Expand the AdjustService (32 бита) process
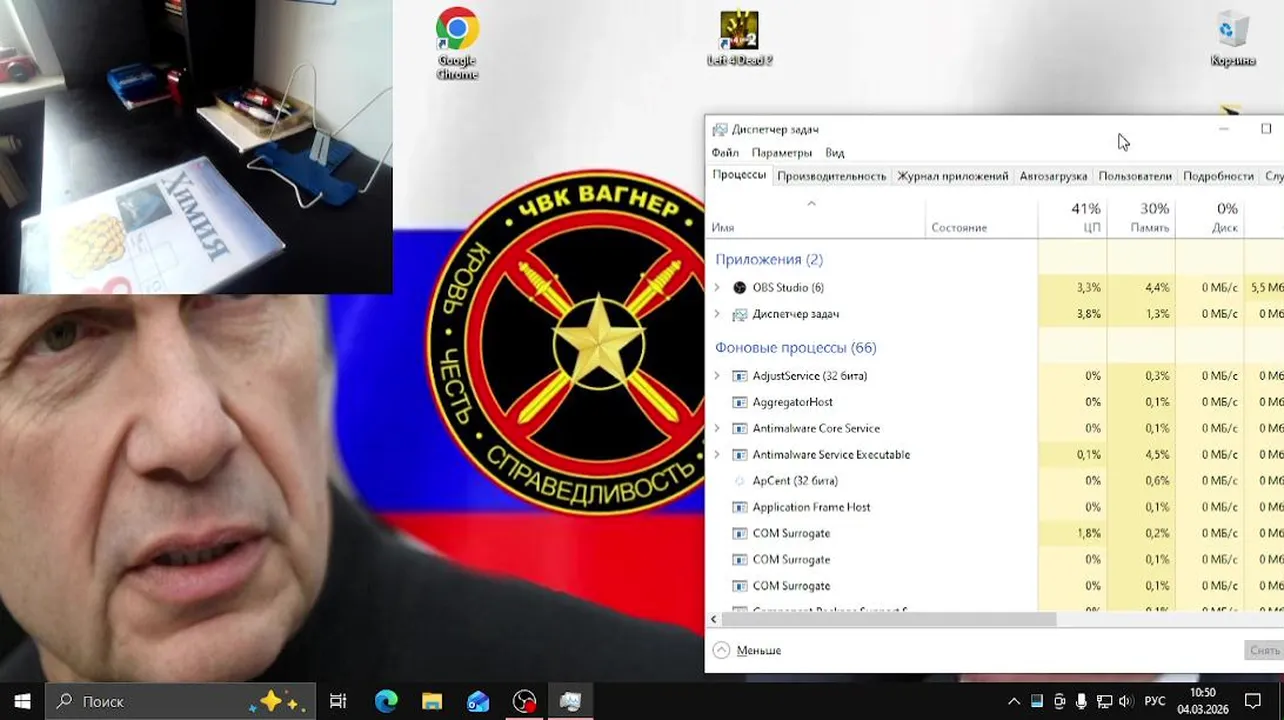The width and height of the screenshot is (1284, 720). coord(716,376)
